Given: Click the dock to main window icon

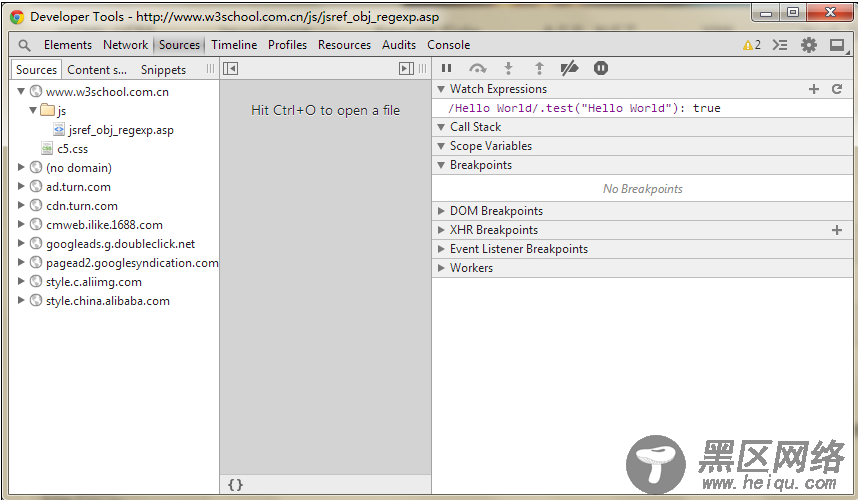Looking at the screenshot, I should pos(837,45).
